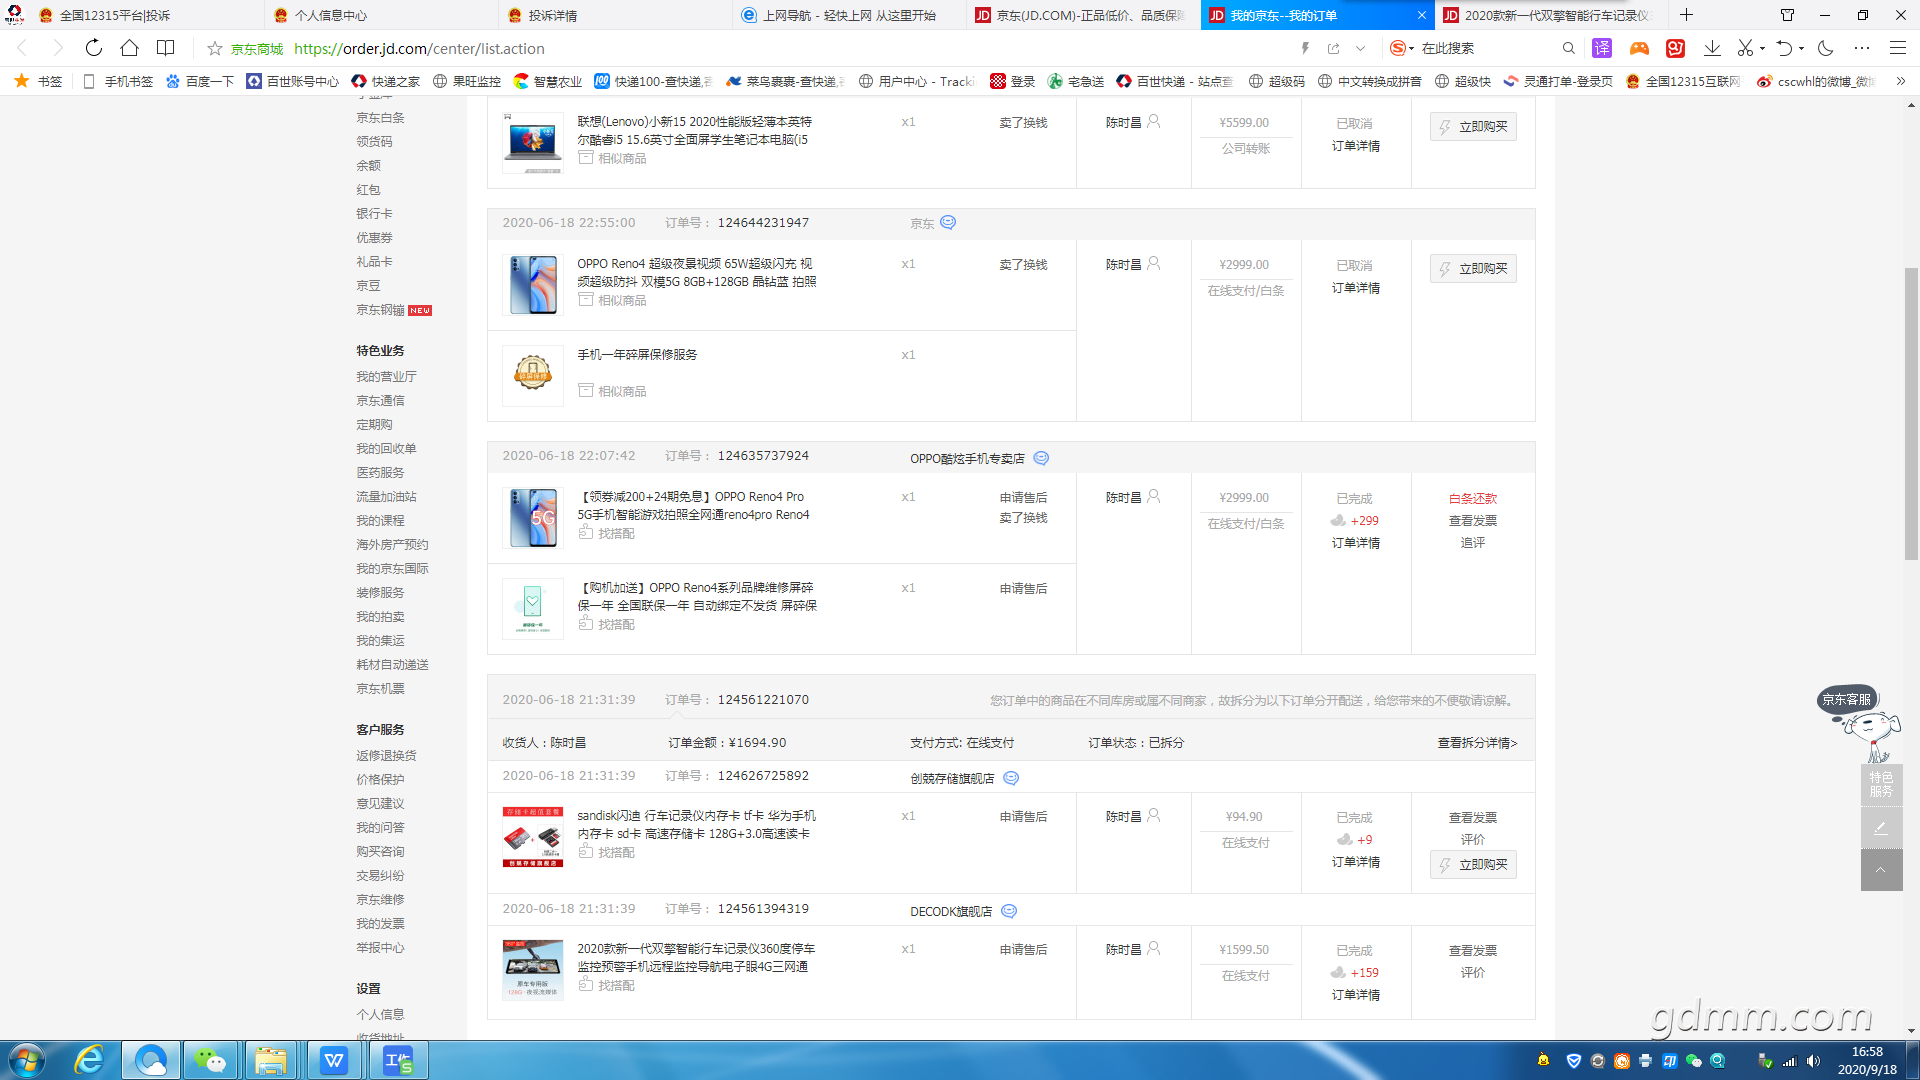Open the purple translate extension
The width and height of the screenshot is (1920, 1080).
click(1602, 48)
